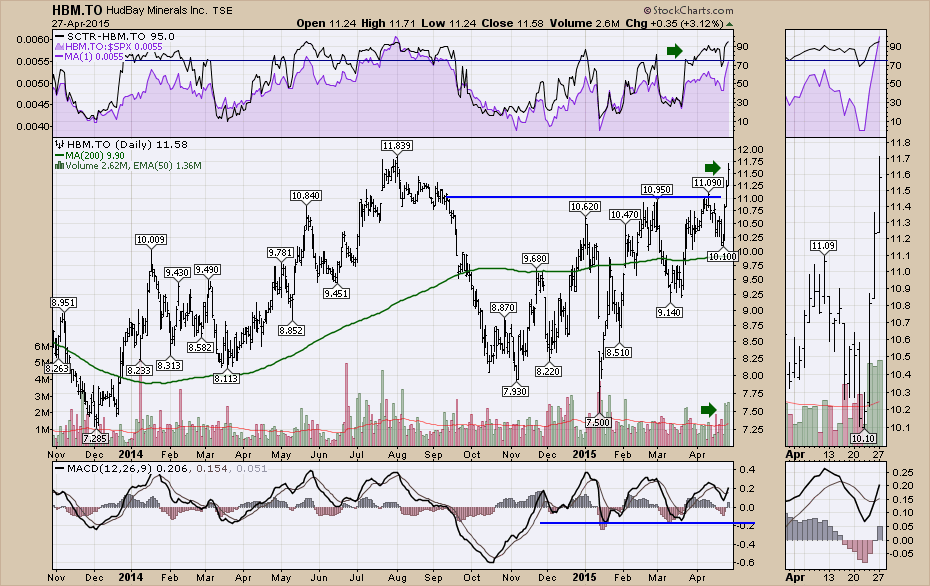Click the candlestick icon before HBM.TO (Daily)

[x=59, y=144]
